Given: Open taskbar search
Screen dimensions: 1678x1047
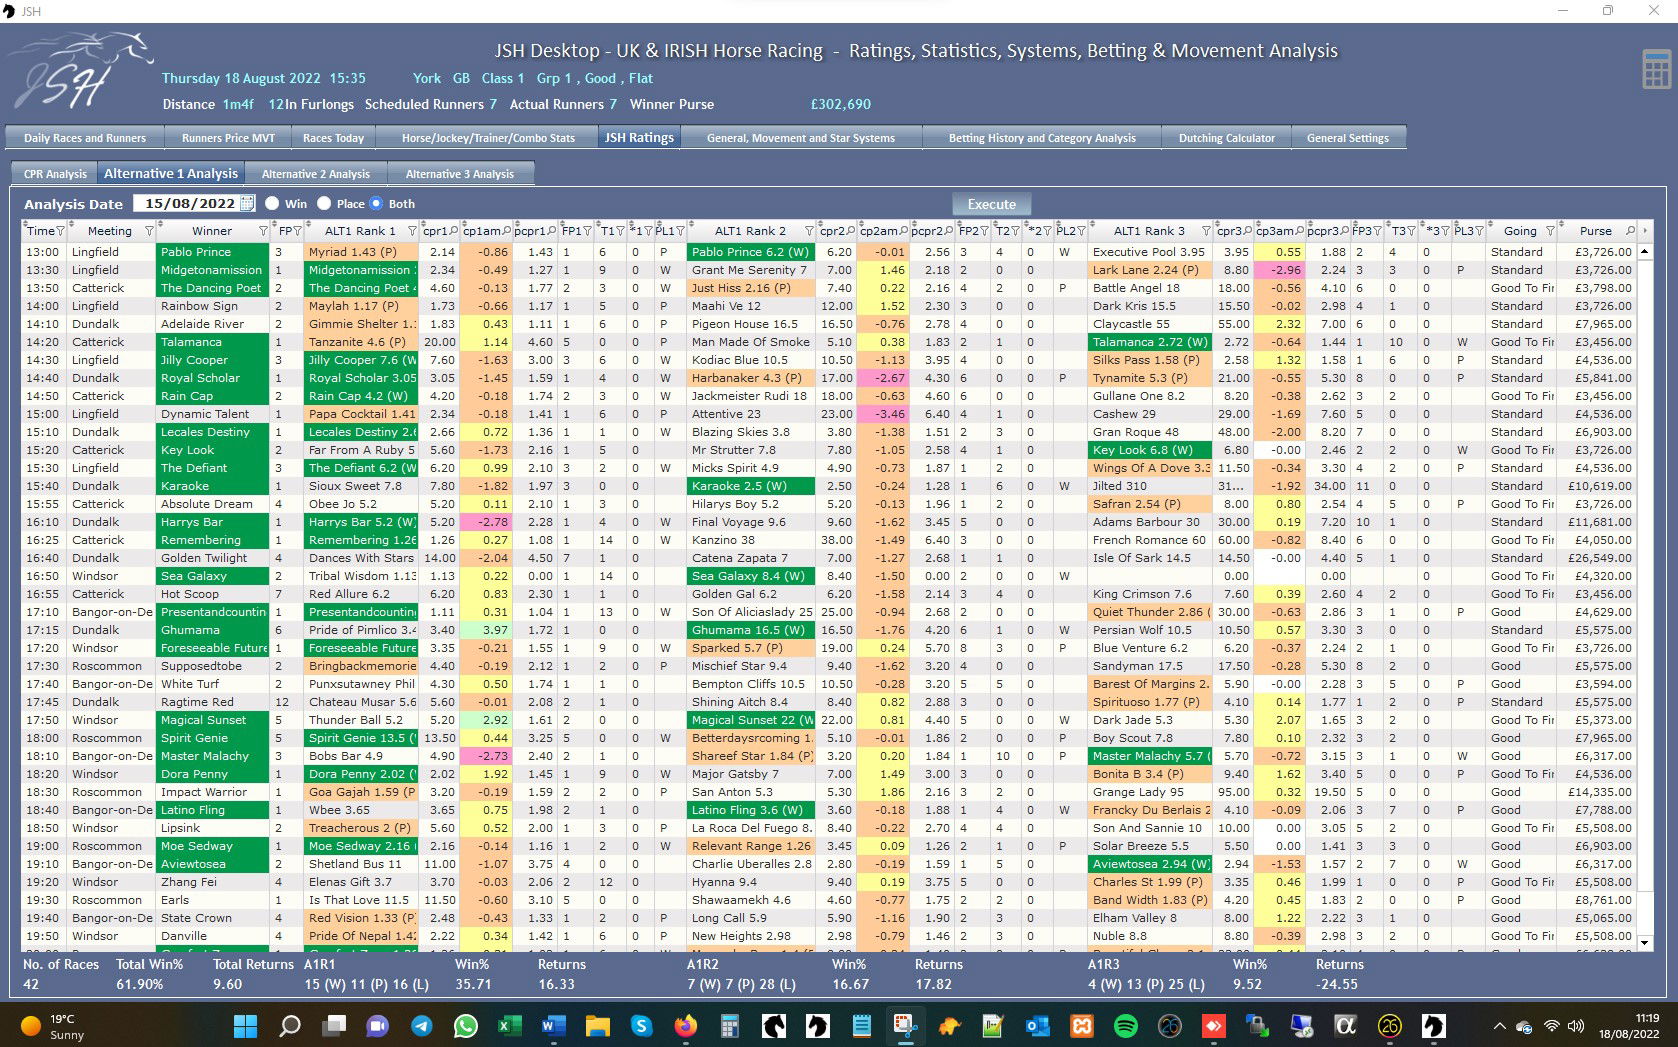Looking at the screenshot, I should 290,1026.
